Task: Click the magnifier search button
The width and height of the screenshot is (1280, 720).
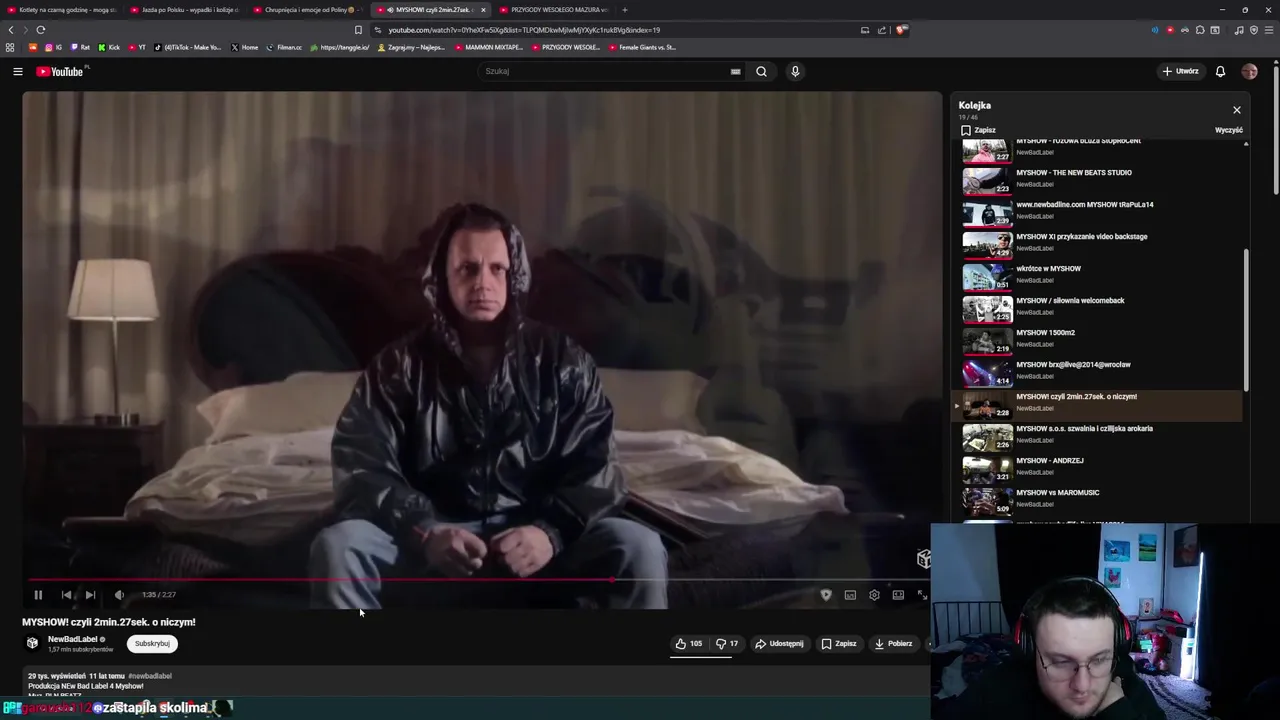Action: [x=761, y=71]
